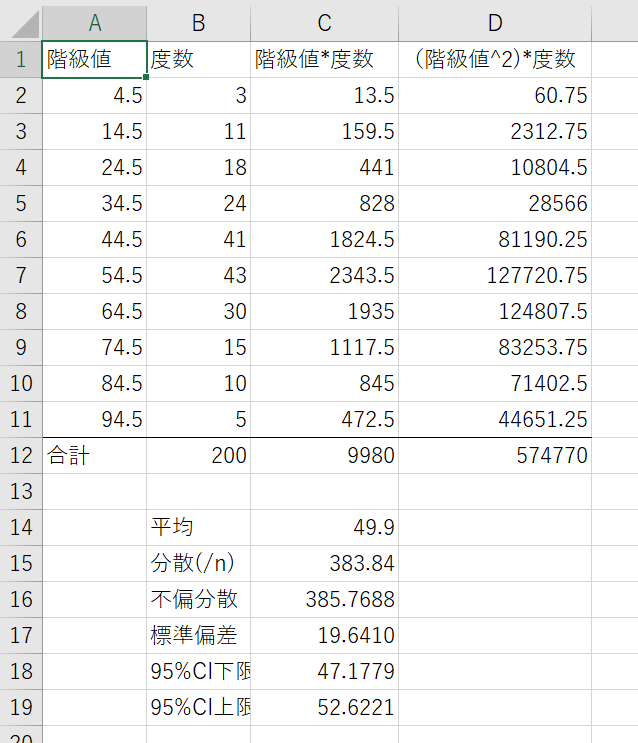This screenshot has height=743, width=638.
Task: Select cell with value 1117.5
Action: pyautogui.click(x=324, y=347)
